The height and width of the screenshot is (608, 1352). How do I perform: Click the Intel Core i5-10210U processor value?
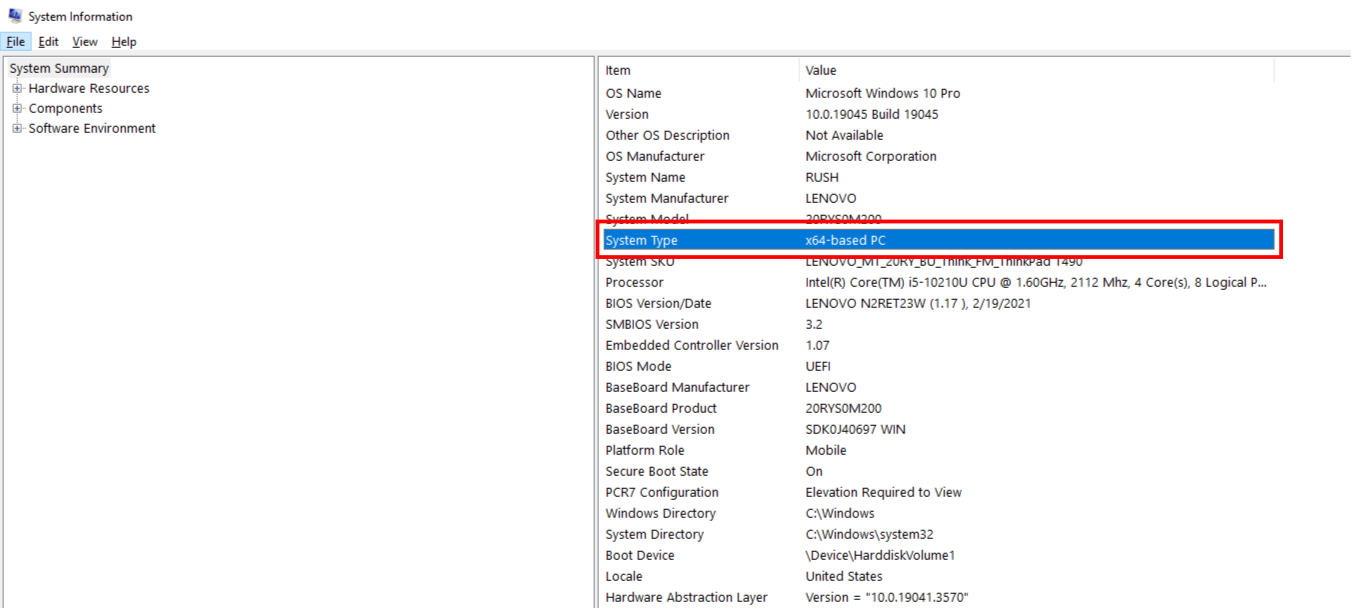click(1036, 282)
